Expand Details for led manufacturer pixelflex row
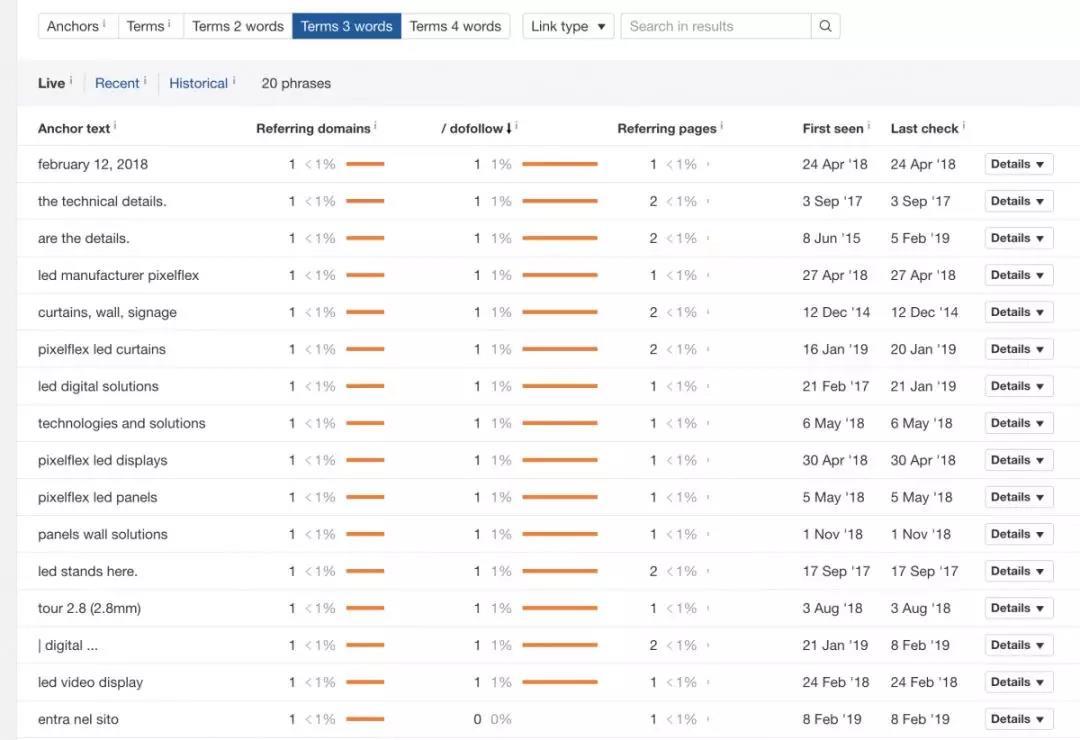This screenshot has width=1080, height=740. [x=1018, y=275]
